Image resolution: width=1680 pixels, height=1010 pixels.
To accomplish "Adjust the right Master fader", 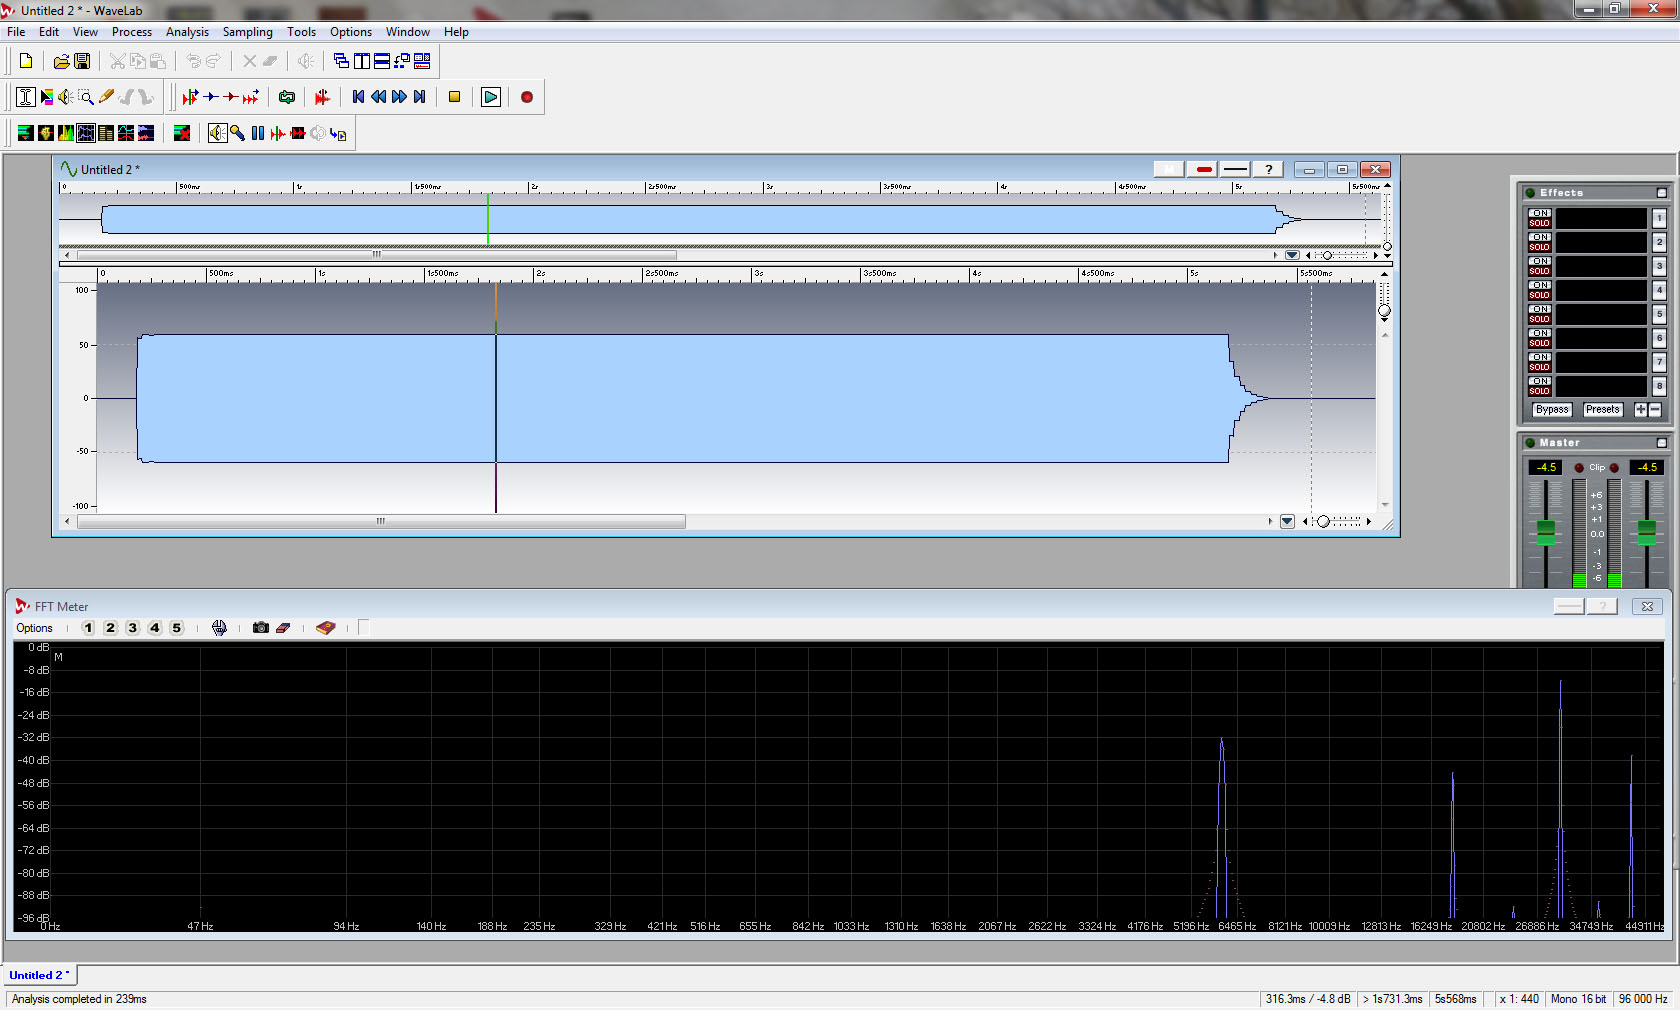I will tap(1646, 532).
